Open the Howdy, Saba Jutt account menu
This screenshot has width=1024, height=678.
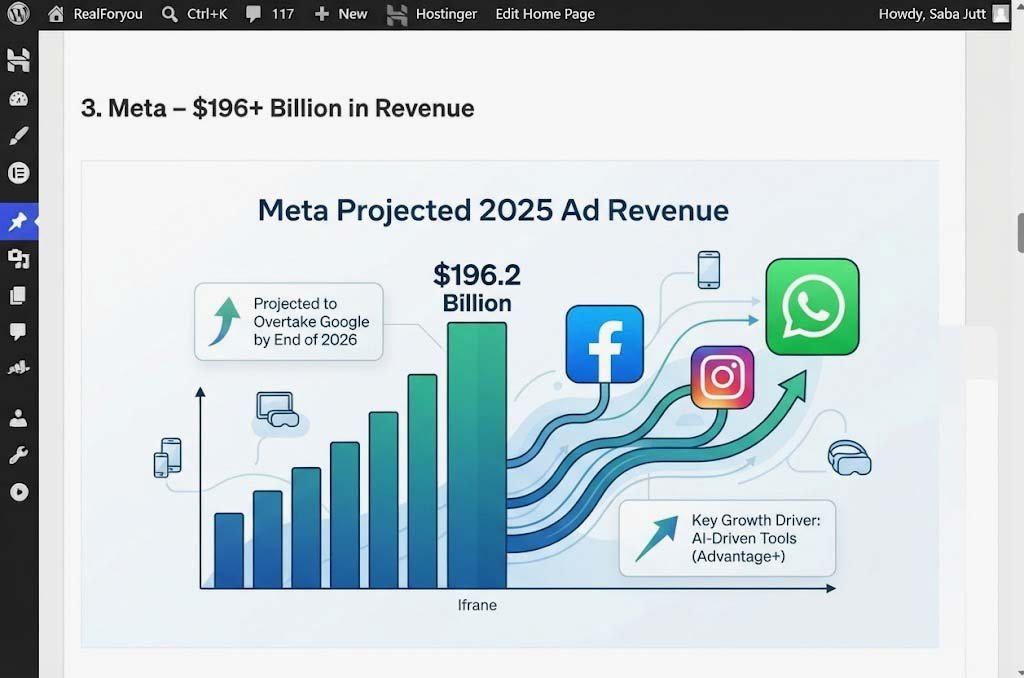coord(944,14)
